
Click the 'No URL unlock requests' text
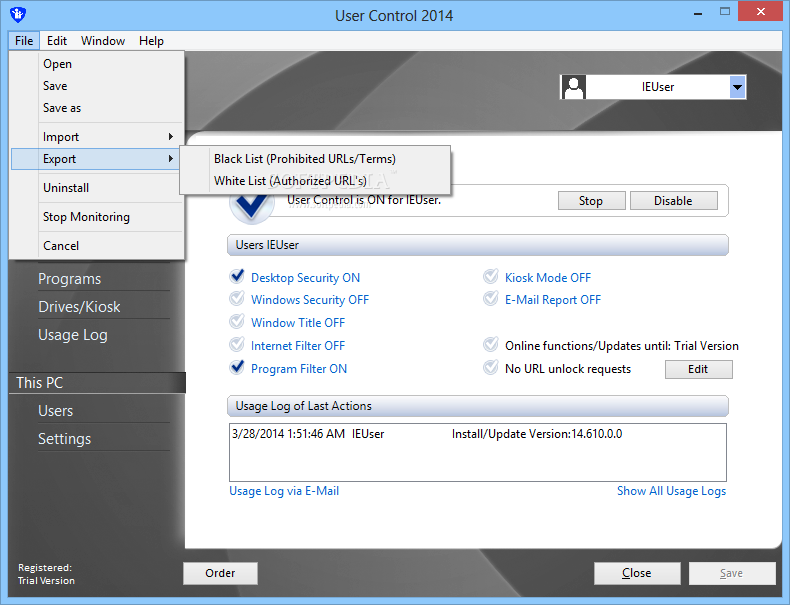tap(568, 369)
